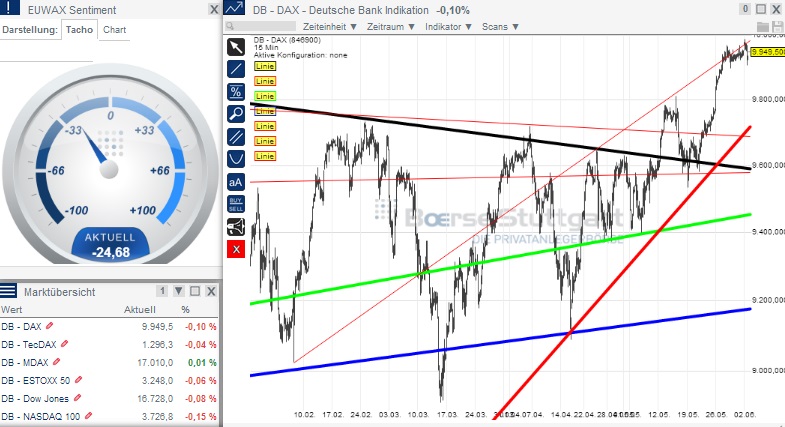Select the DB - DAX row in Marktübersicht
The width and height of the screenshot is (785, 427).
pyautogui.click(x=109, y=326)
